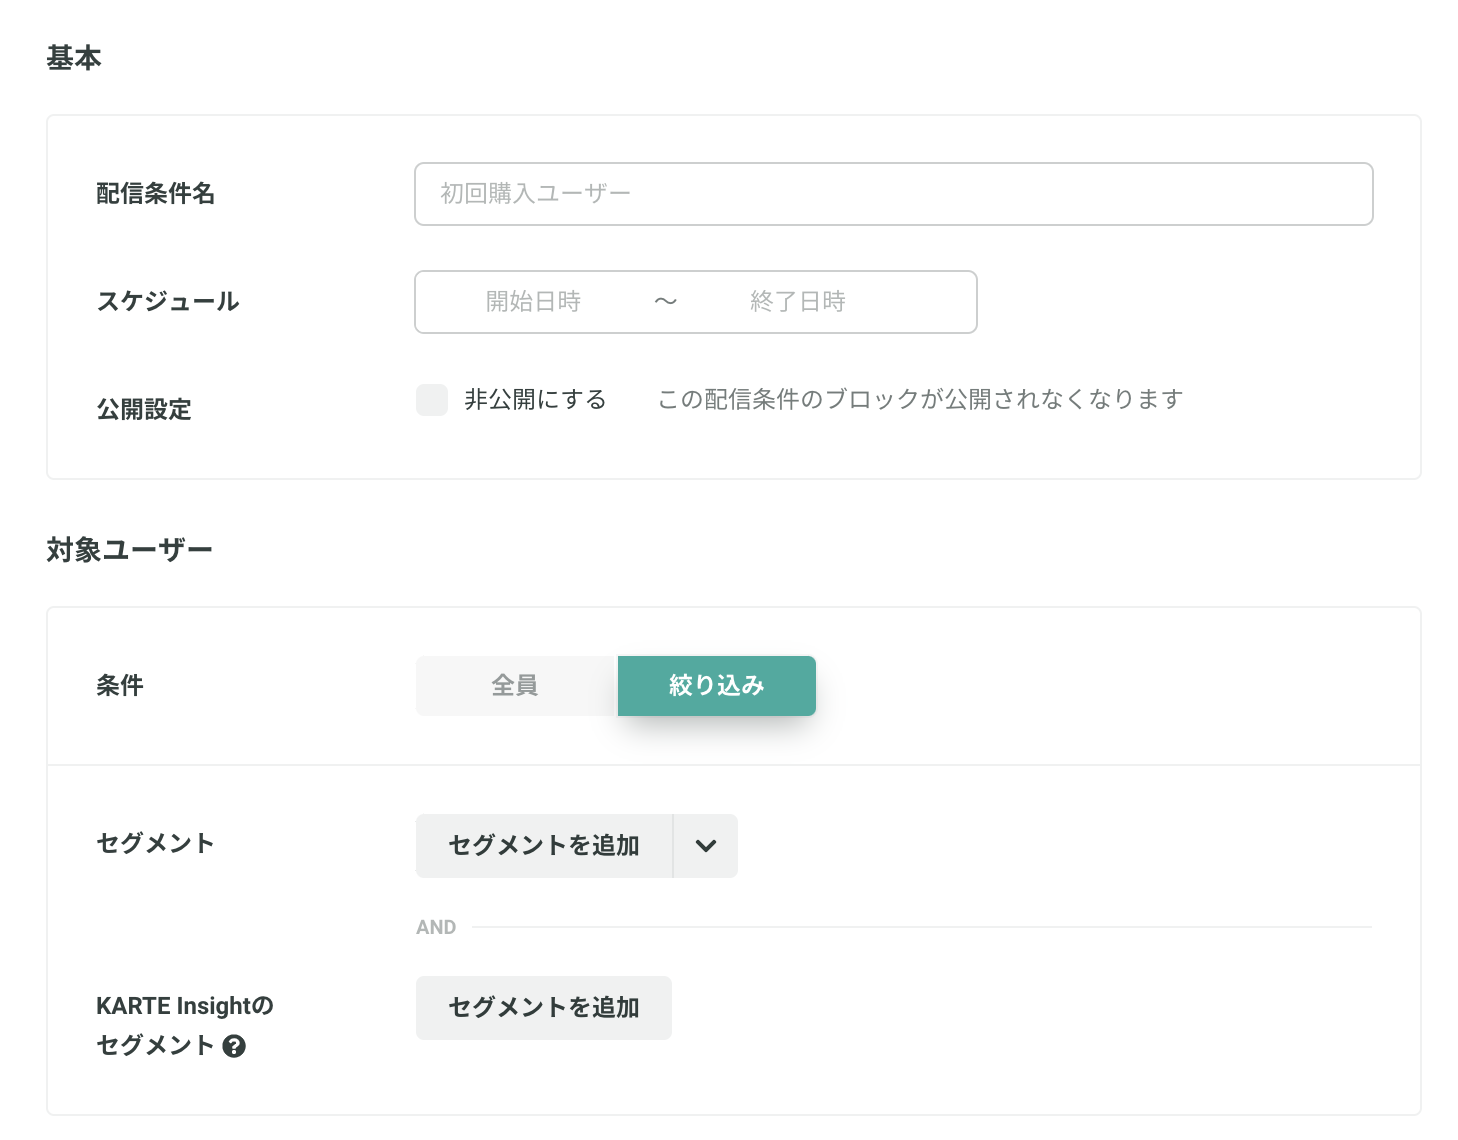Viewport: 1458px width, 1140px height.
Task: Set the 終了日時 end date field
Action: point(798,302)
